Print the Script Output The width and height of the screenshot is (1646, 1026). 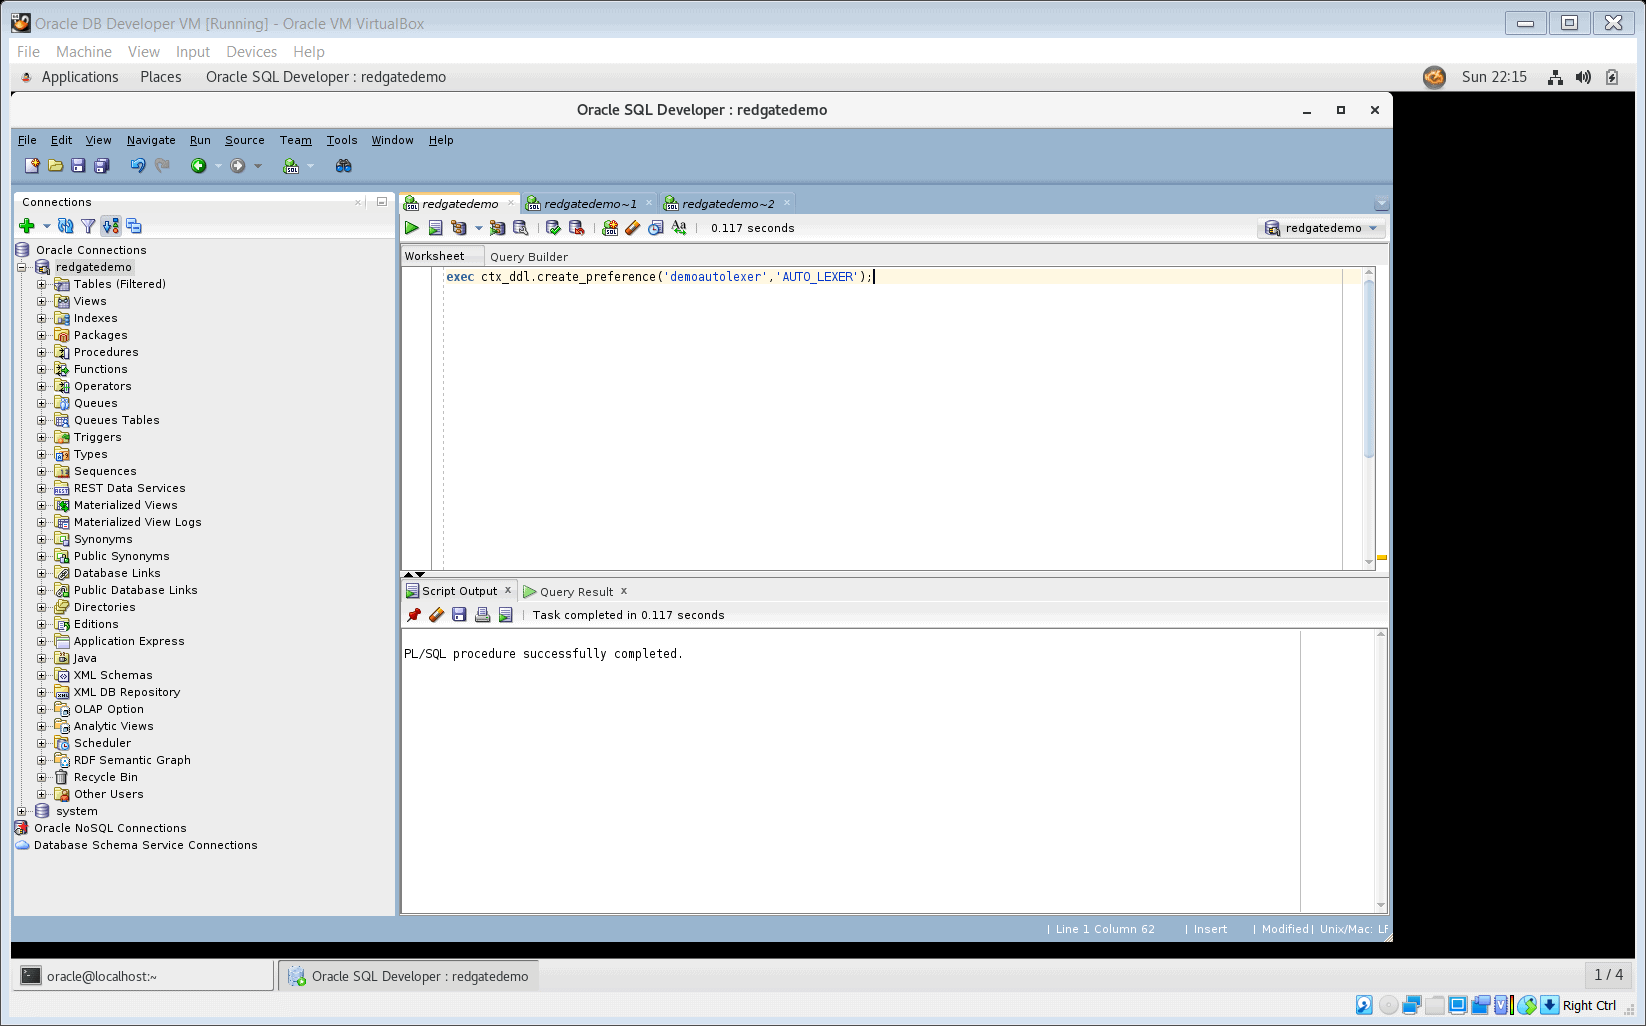pyautogui.click(x=482, y=615)
